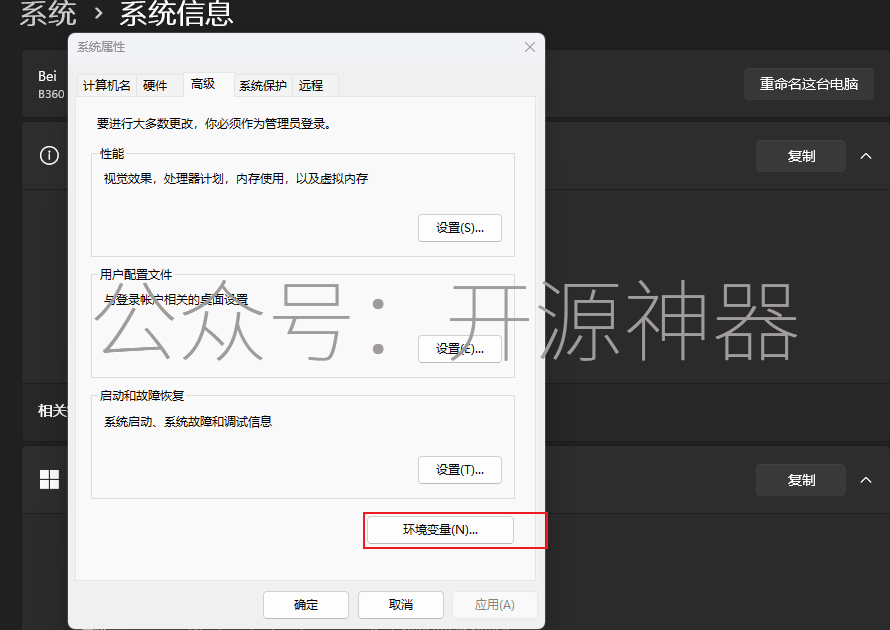Open performance 设置(S) button

coord(459,228)
